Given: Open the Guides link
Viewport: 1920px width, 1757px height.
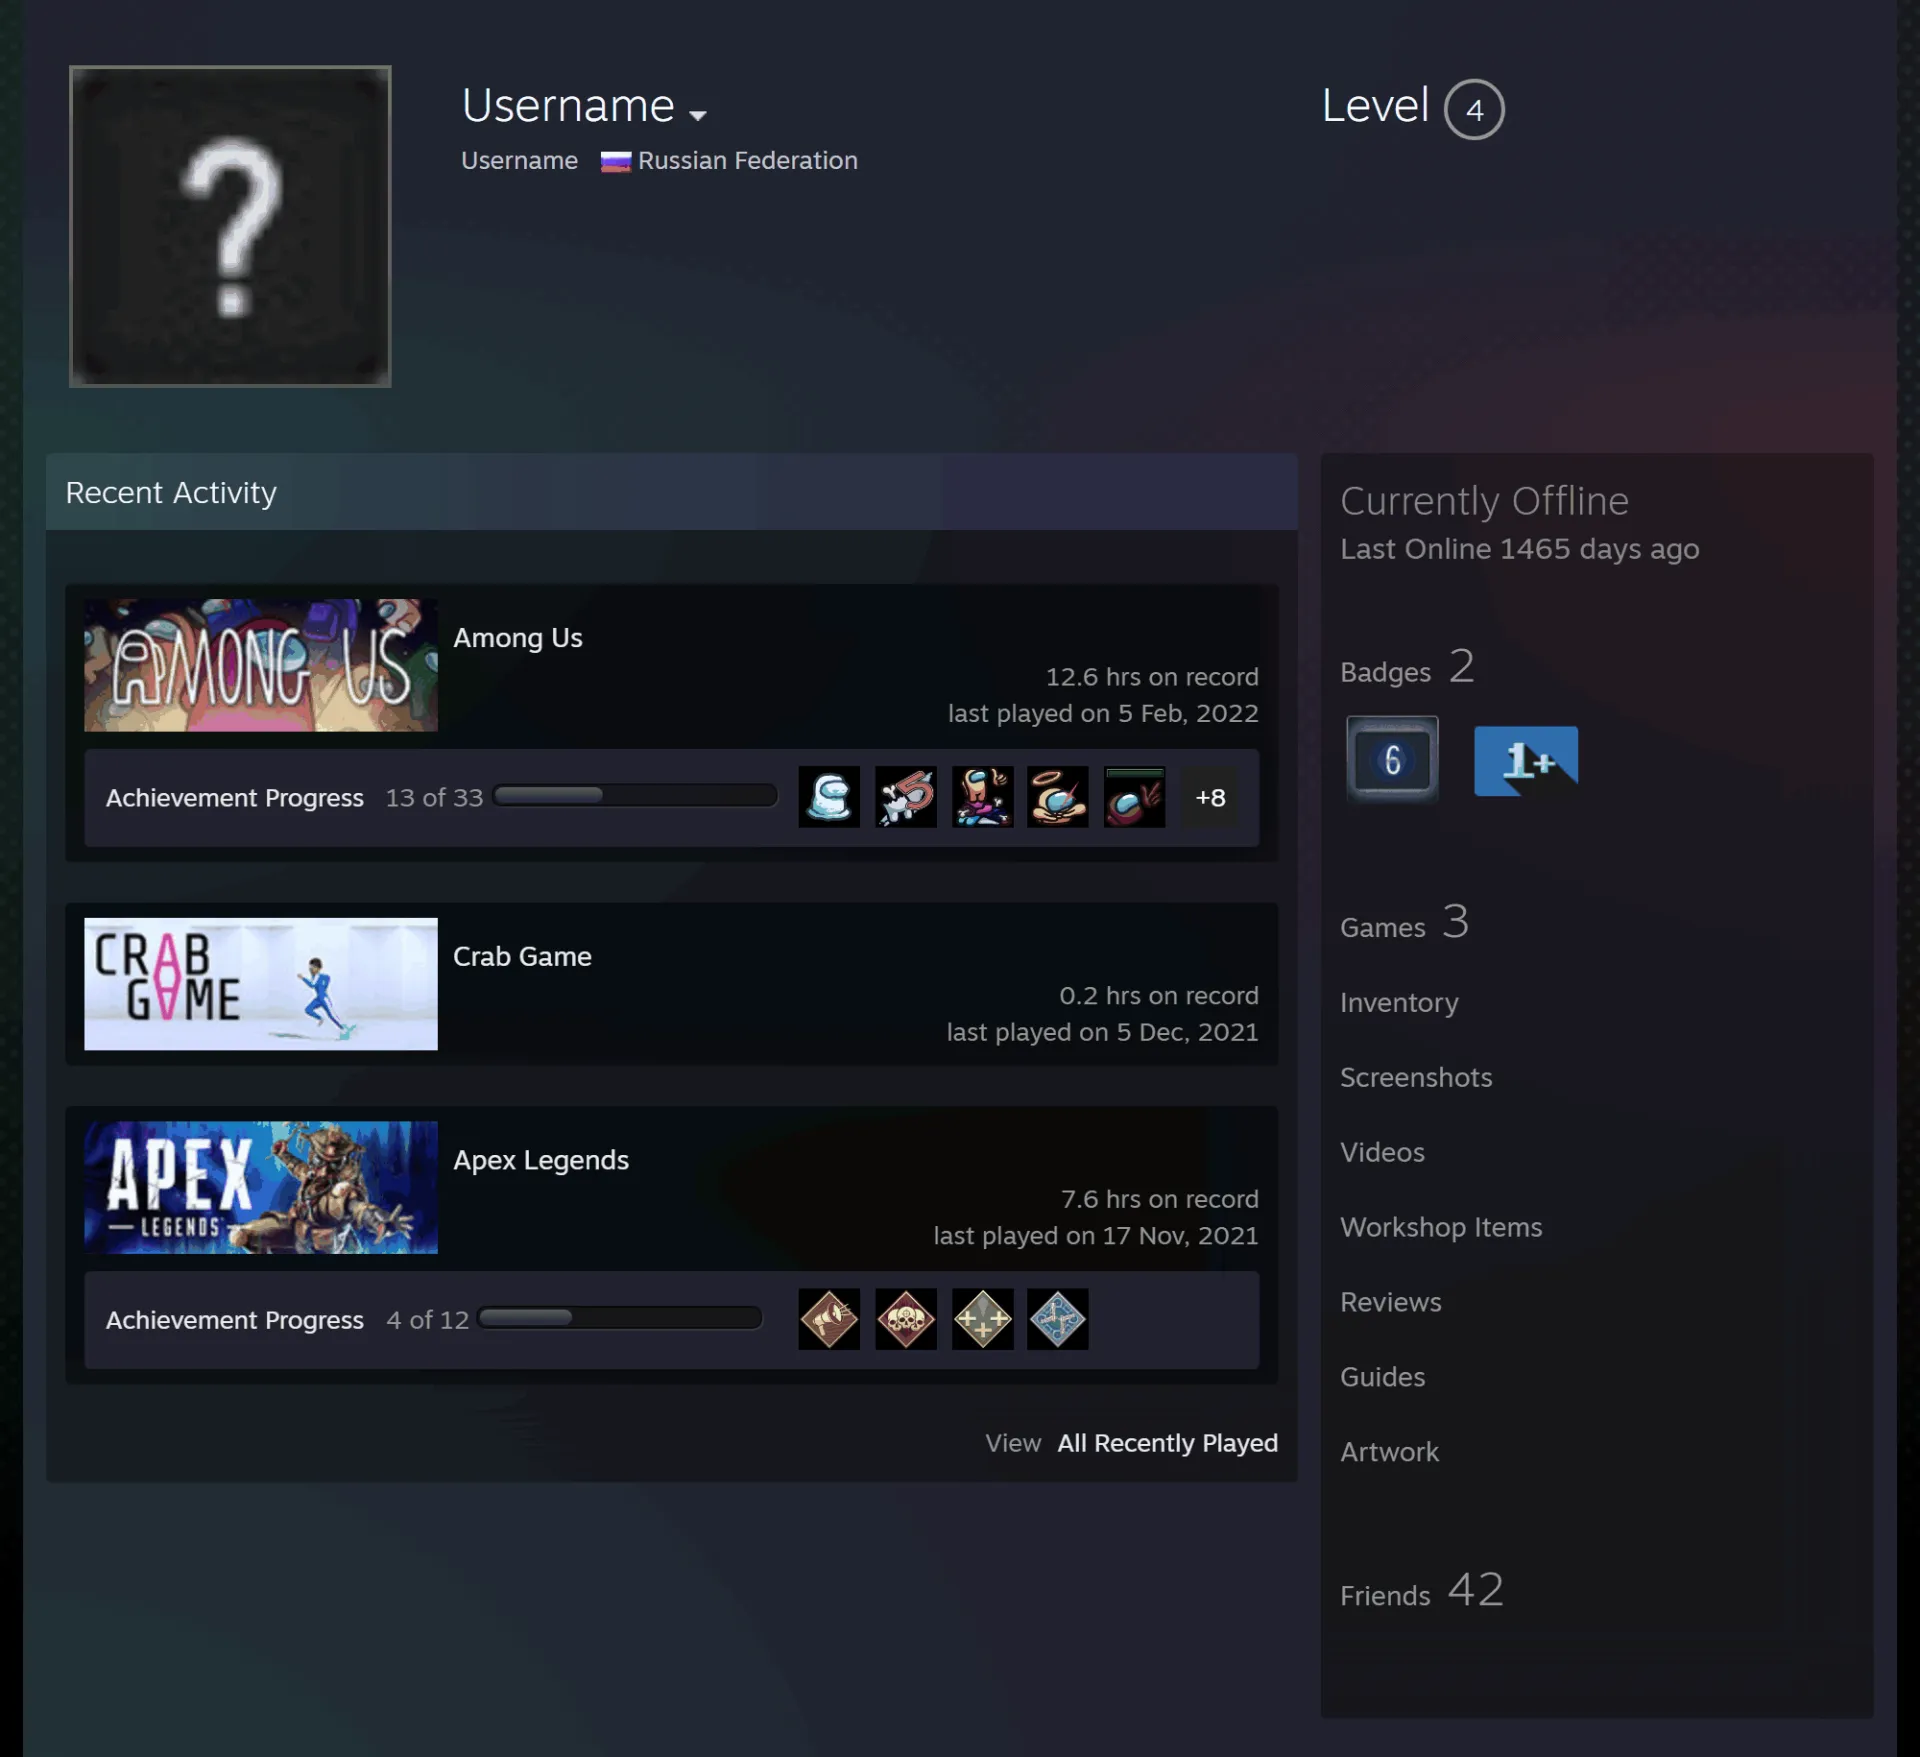Looking at the screenshot, I should 1382,1377.
